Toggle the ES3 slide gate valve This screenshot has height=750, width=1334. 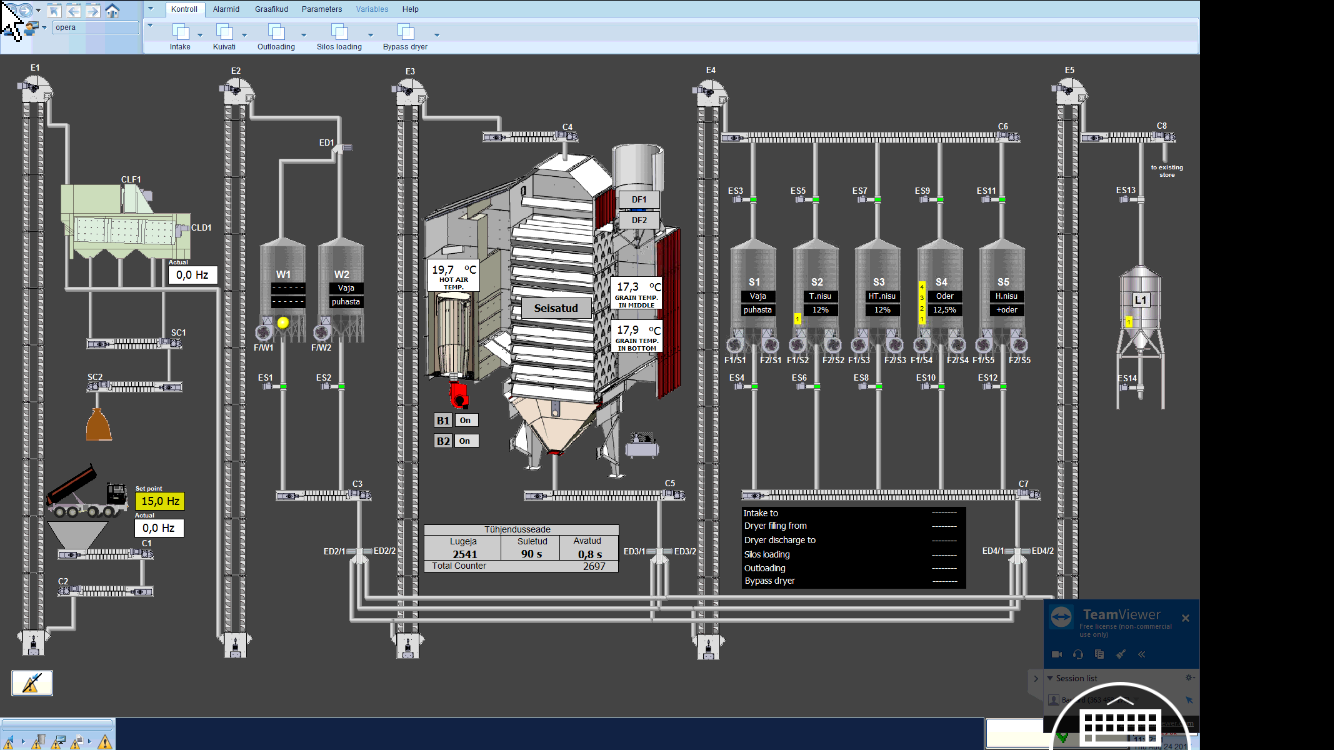click(753, 200)
